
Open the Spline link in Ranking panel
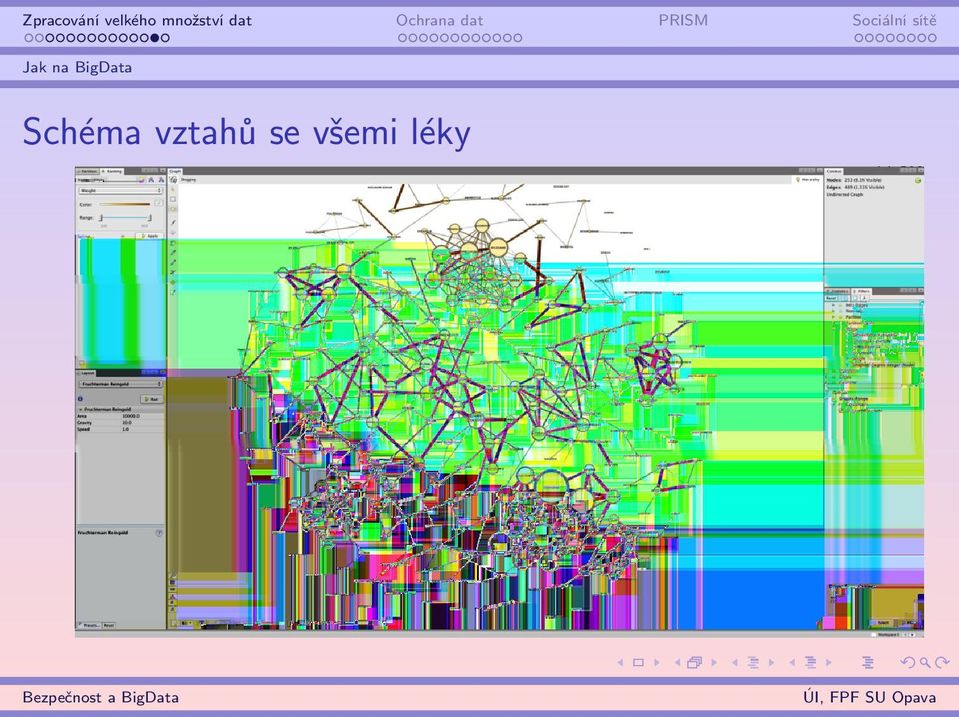tap(83, 236)
